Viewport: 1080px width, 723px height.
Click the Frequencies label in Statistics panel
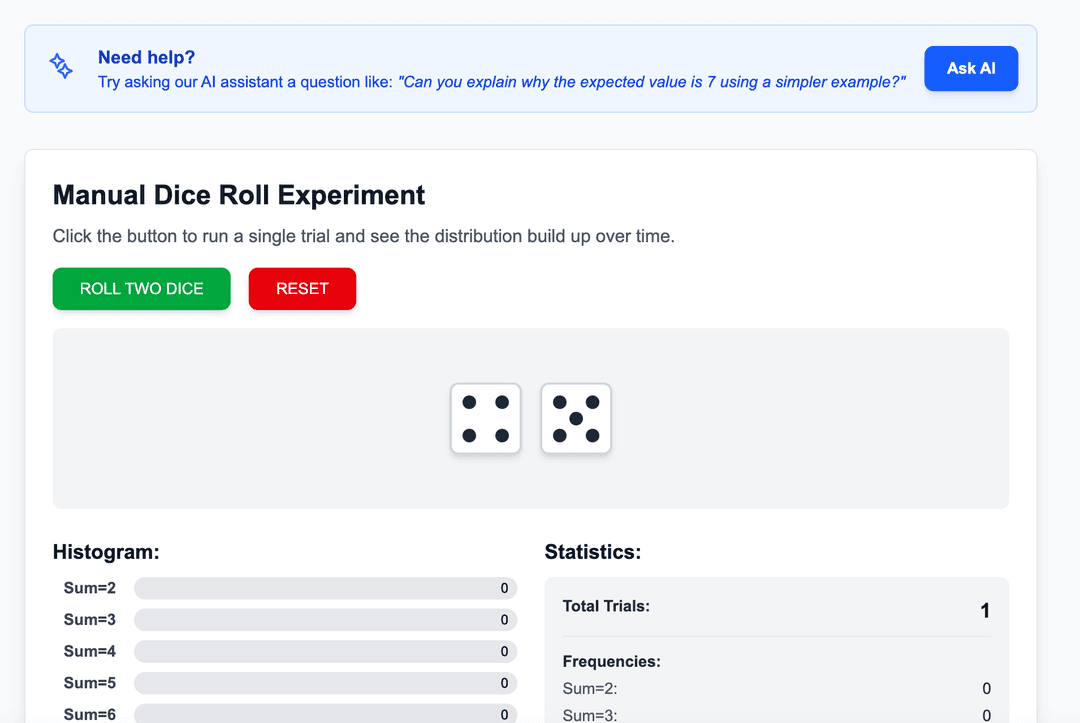[x=611, y=661]
